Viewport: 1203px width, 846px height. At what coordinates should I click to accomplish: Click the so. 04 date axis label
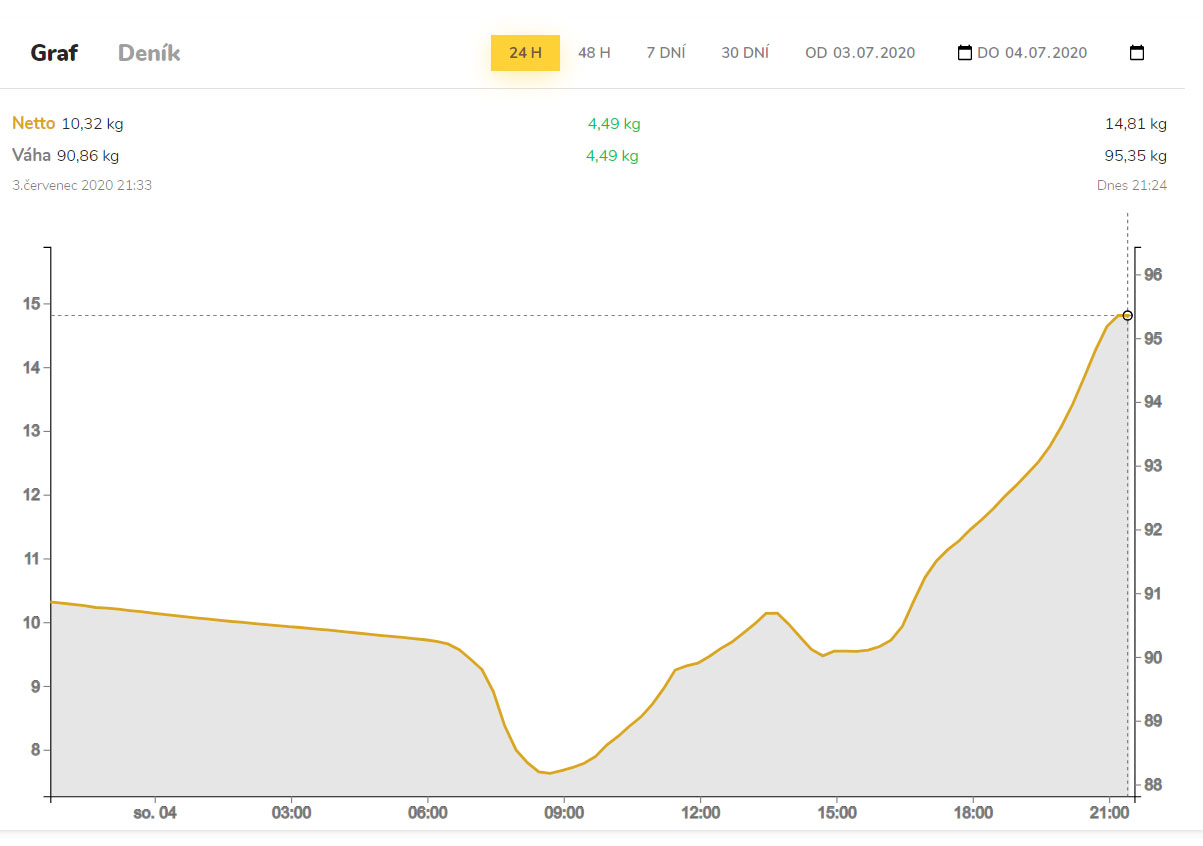155,813
